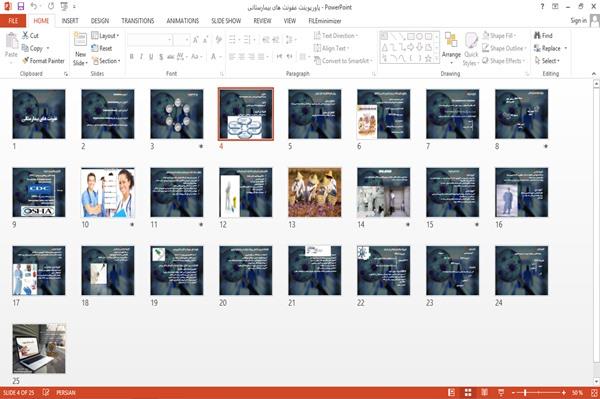Viewport: 600px width, 399px height.
Task: Open the Section dropdown menu
Action: (106, 61)
